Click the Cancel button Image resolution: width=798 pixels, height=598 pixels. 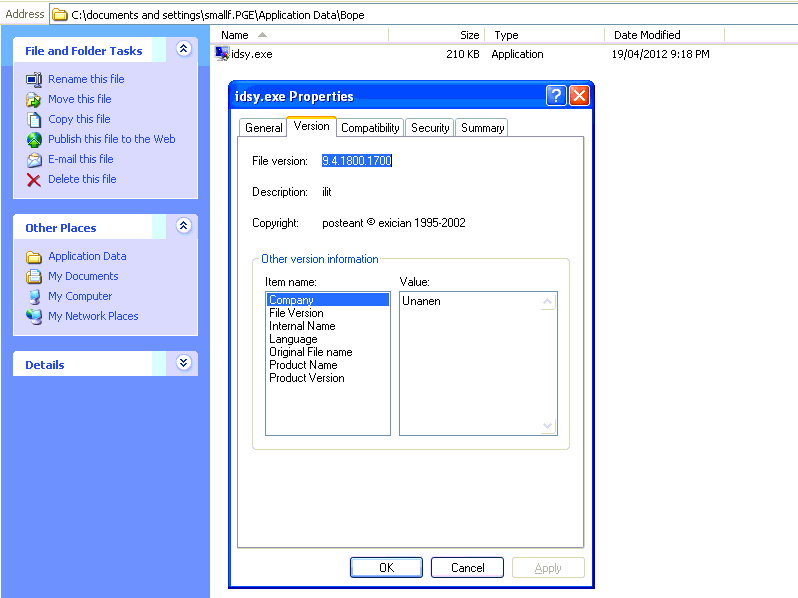click(467, 567)
